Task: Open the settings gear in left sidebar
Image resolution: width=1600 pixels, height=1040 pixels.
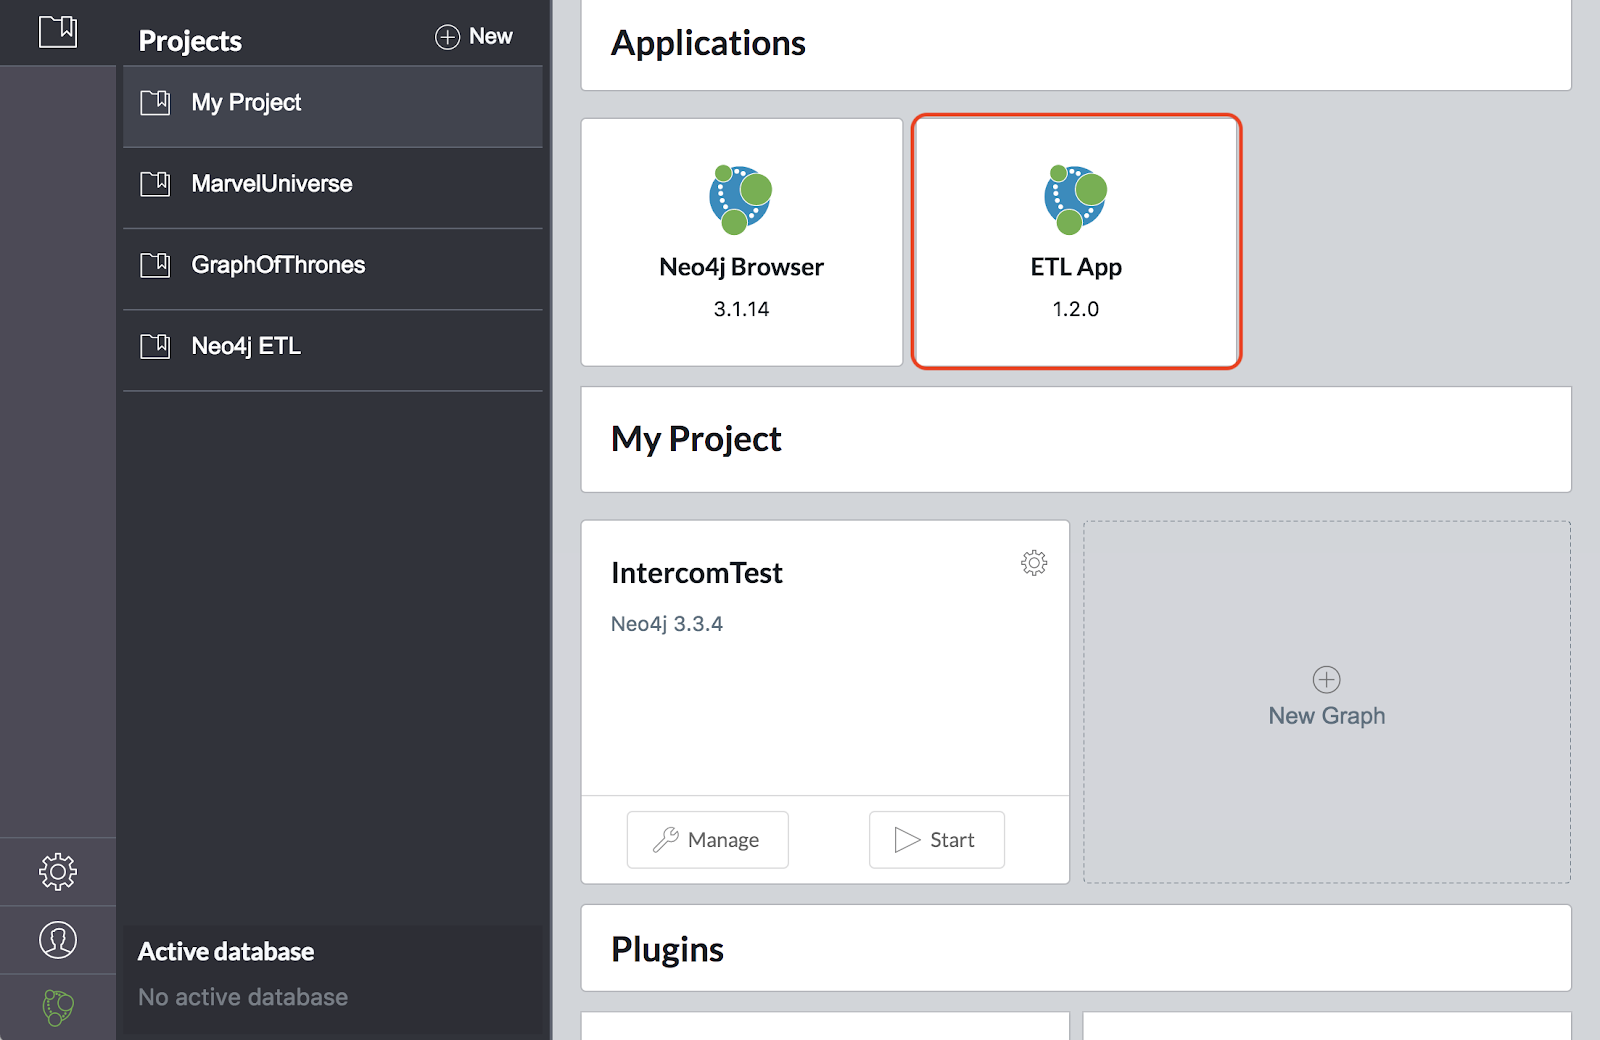Action: tap(58, 872)
